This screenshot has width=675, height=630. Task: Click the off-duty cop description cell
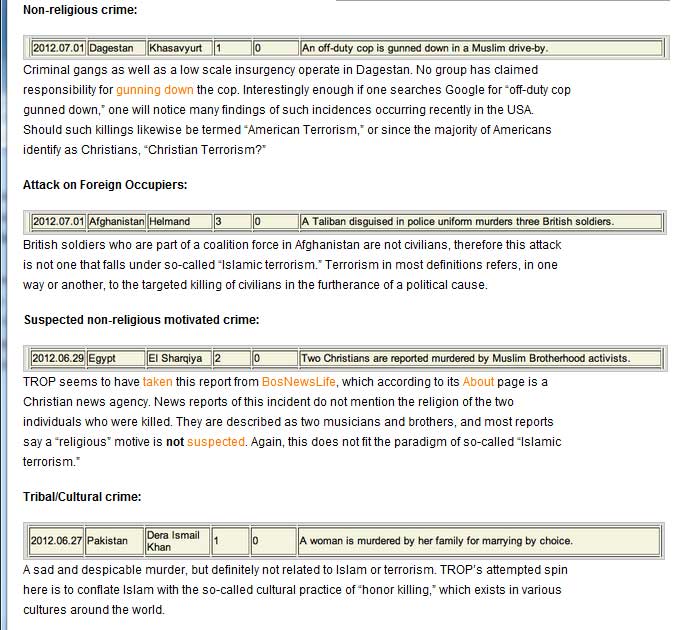[480, 48]
